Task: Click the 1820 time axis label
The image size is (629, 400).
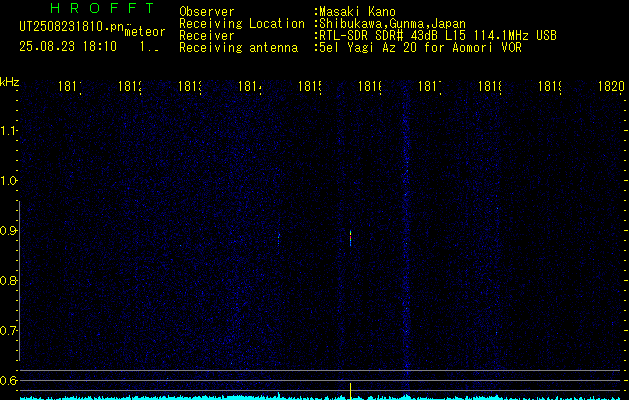Action: 611,86
